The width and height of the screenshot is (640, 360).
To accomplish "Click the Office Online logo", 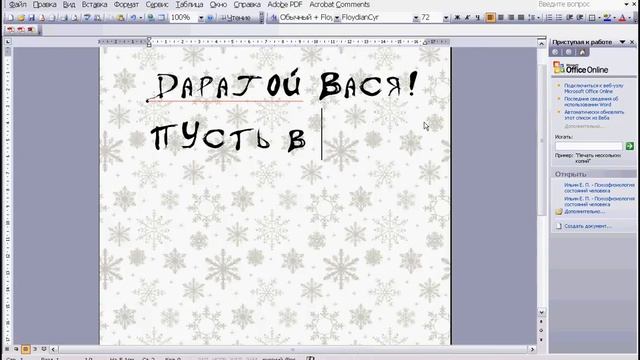I will 581,68.
